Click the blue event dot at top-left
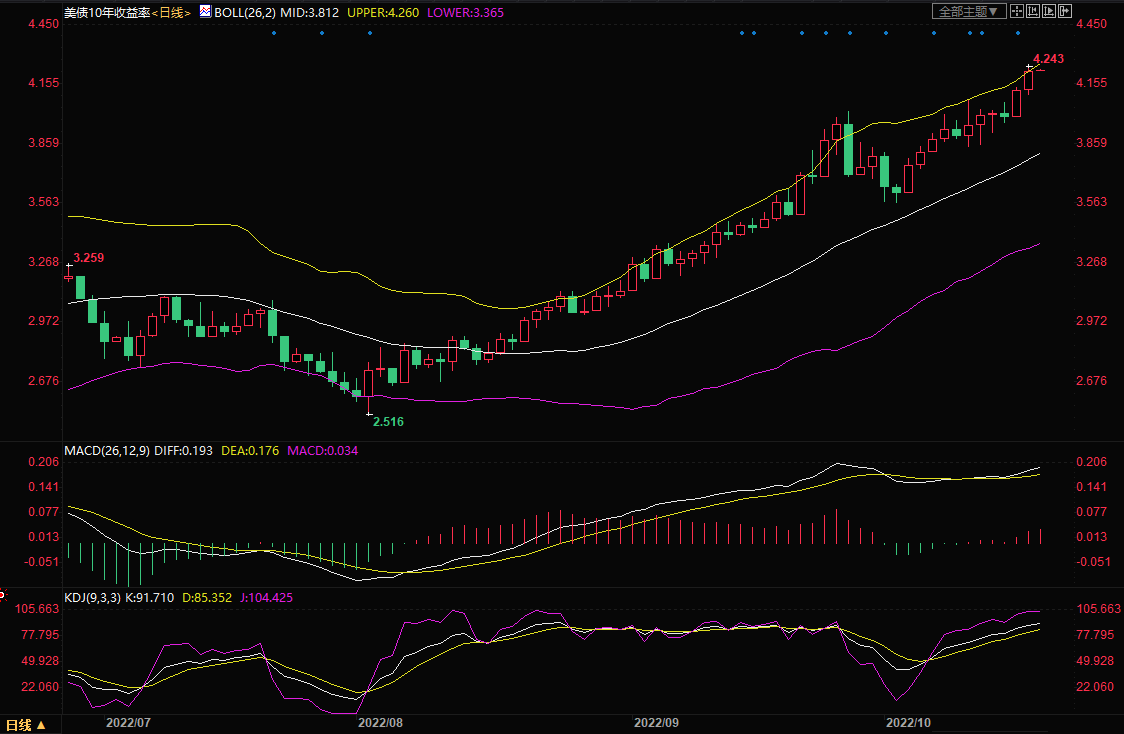 [273, 33]
